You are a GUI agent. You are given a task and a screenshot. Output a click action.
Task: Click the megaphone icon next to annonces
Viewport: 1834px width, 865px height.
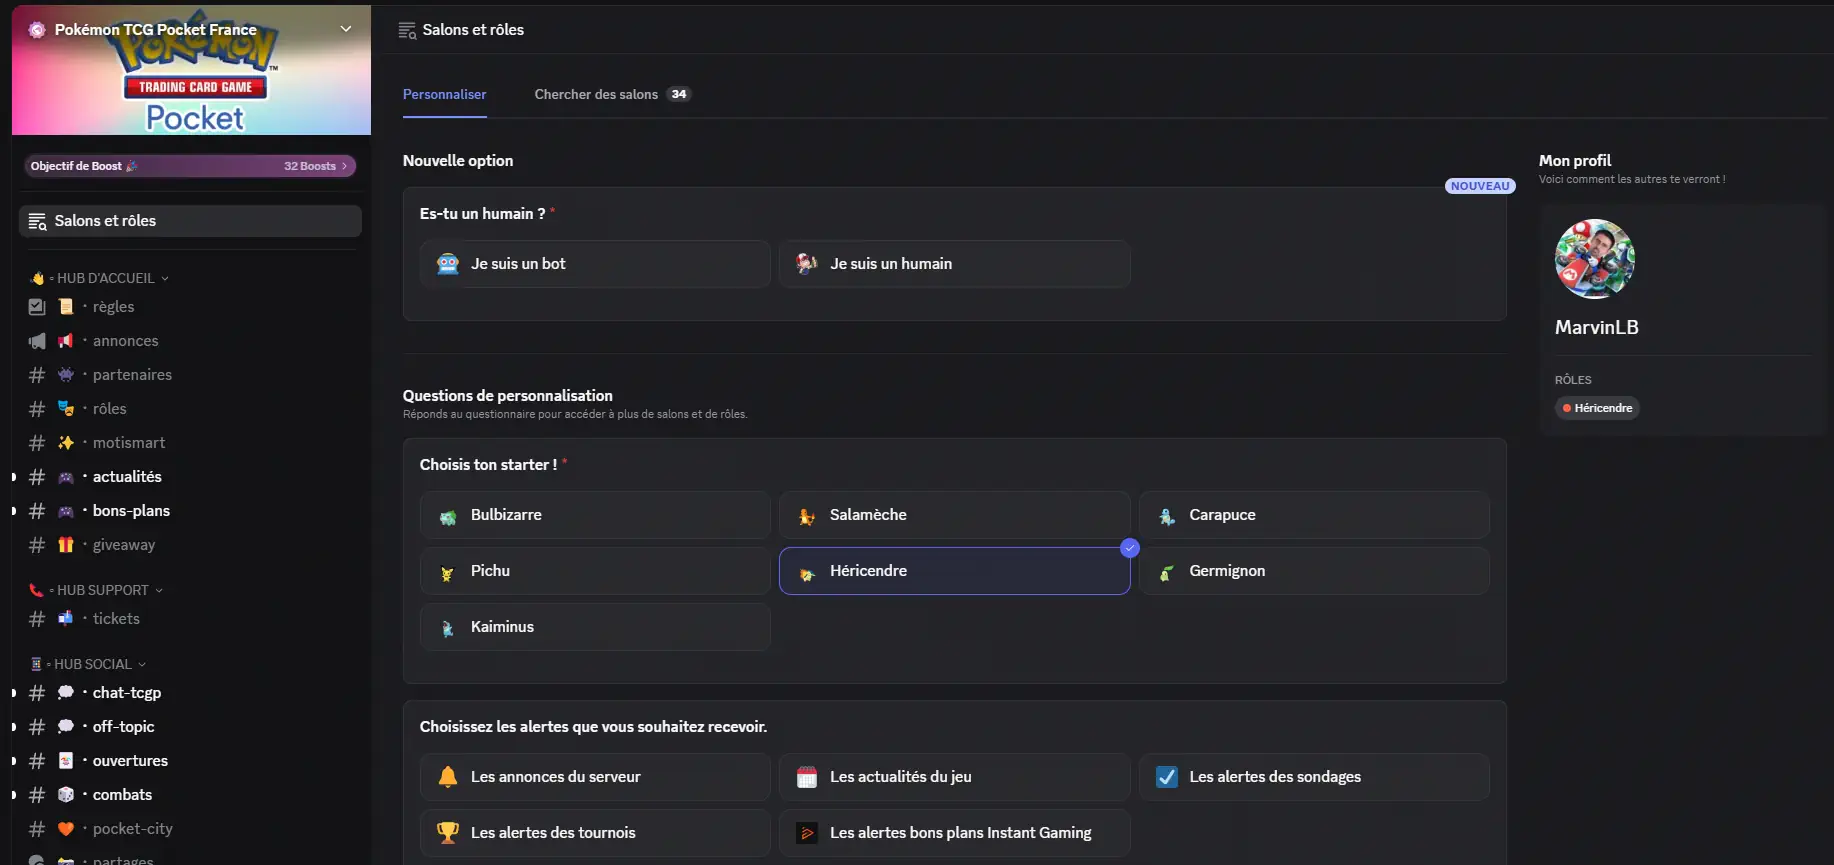point(37,341)
